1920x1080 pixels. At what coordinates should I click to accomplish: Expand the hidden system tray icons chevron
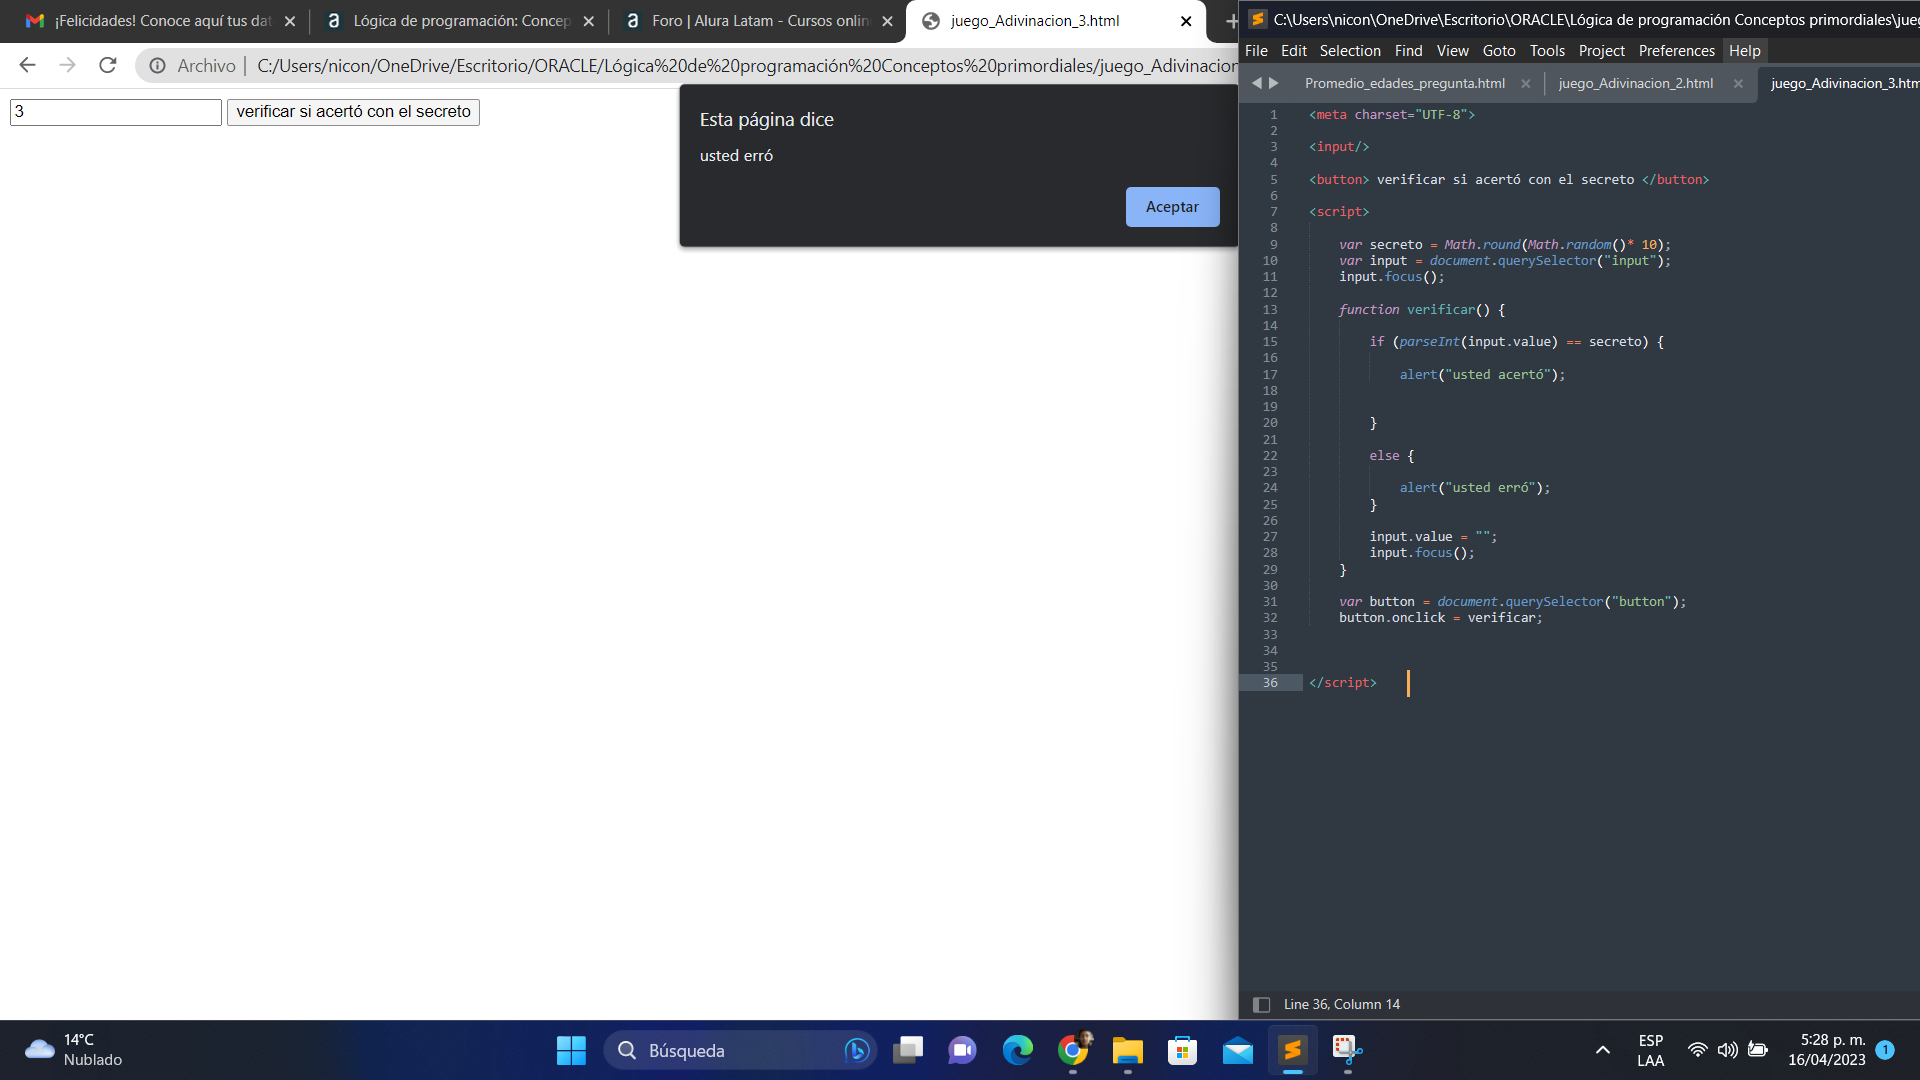click(x=1603, y=1050)
